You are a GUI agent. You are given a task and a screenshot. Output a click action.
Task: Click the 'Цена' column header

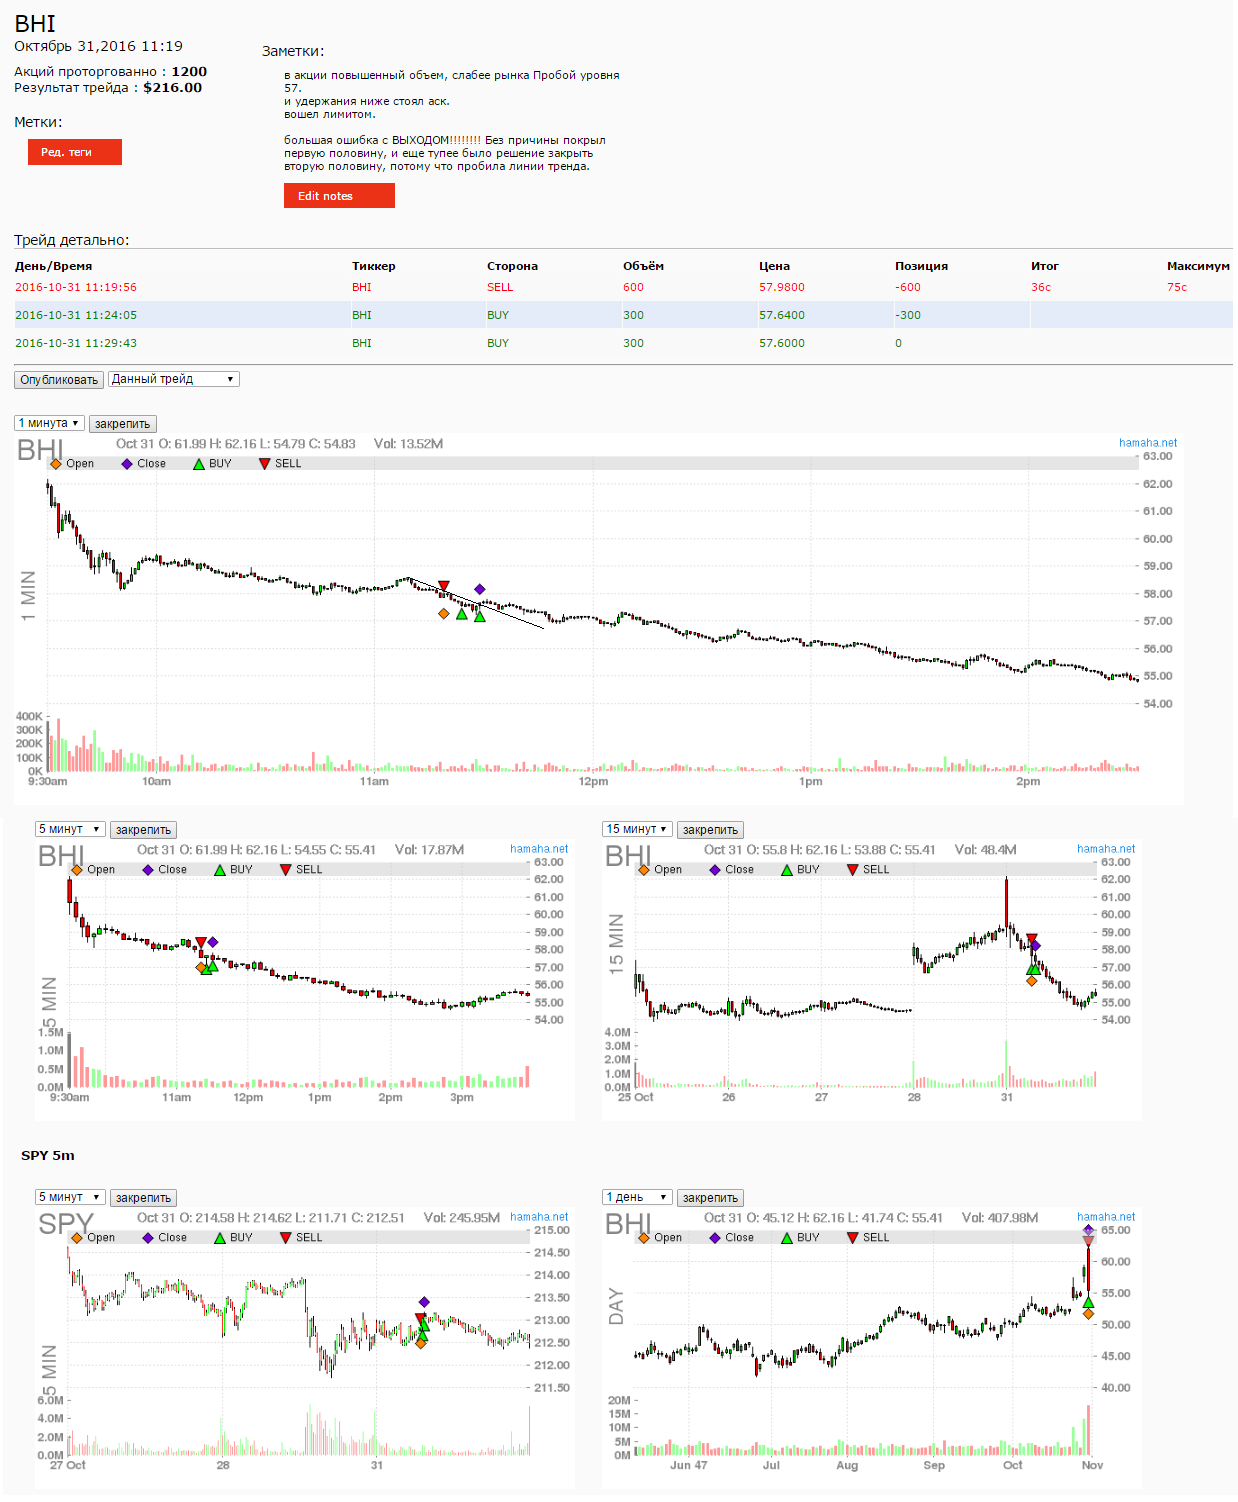pos(774,266)
